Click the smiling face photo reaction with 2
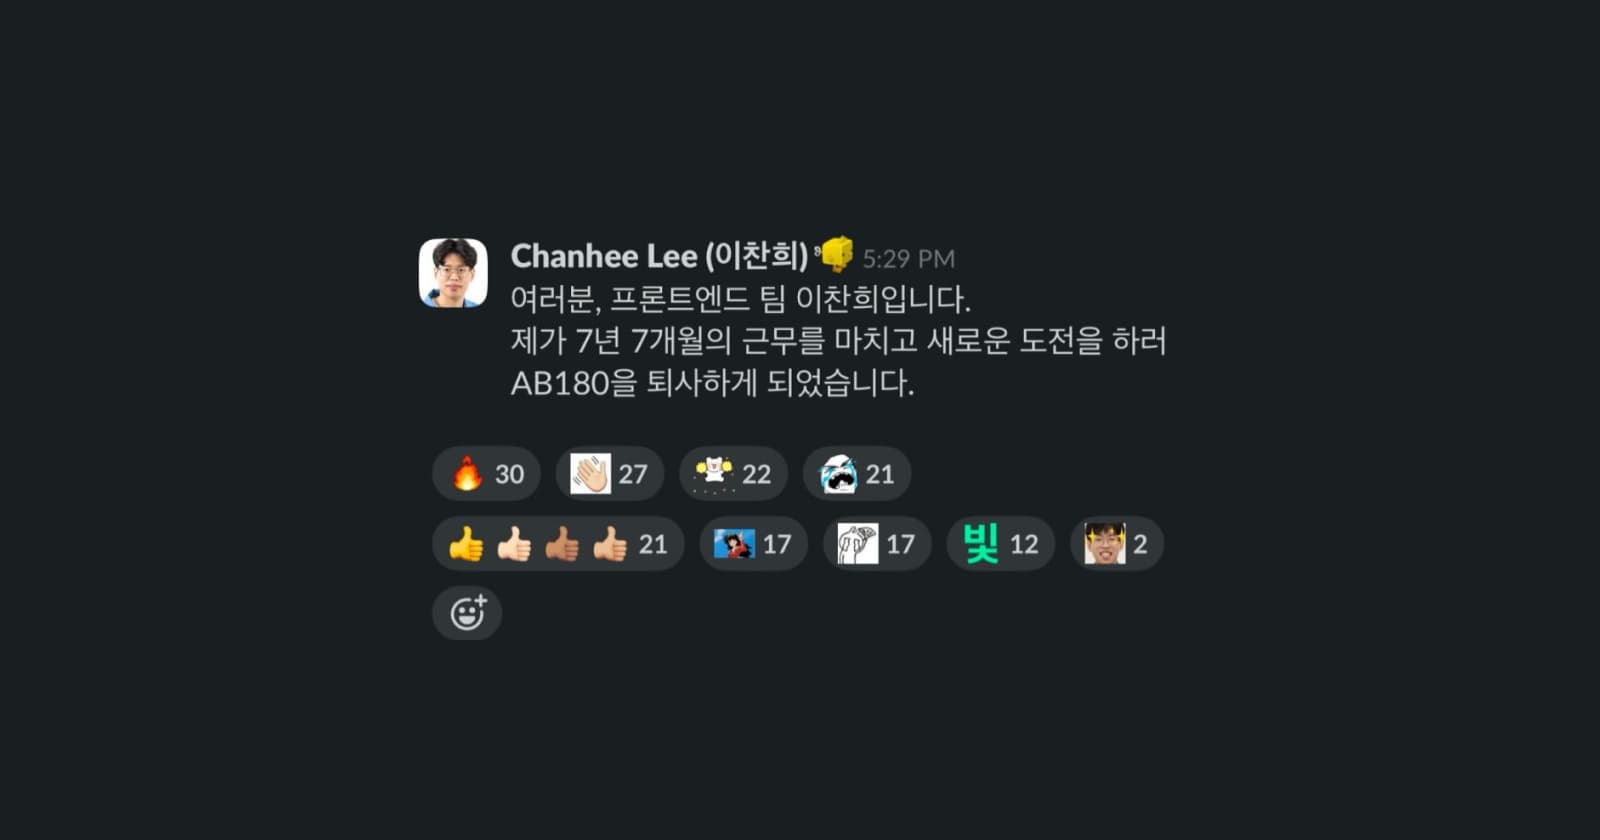1600x840 pixels. (1117, 544)
